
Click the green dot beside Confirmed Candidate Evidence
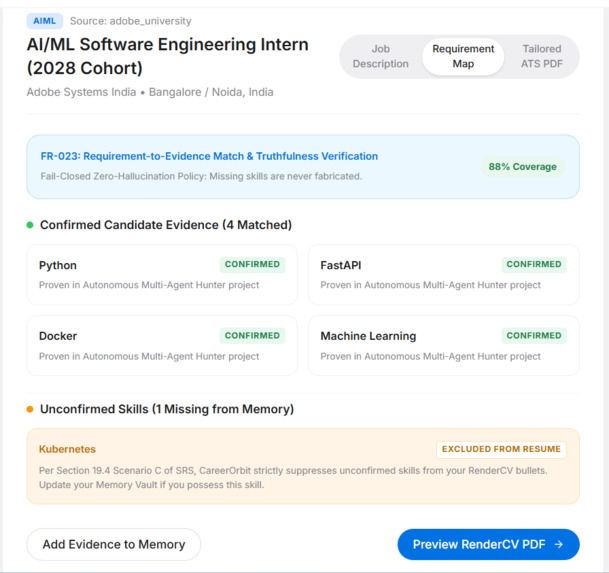point(30,225)
